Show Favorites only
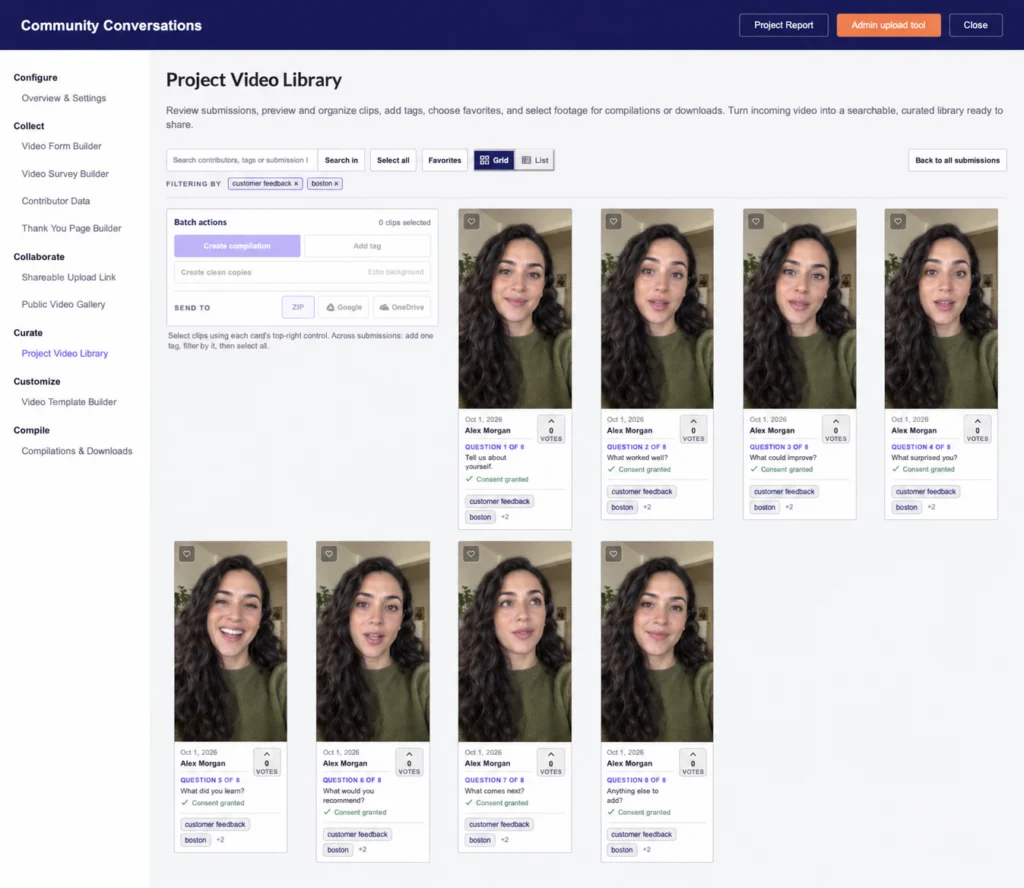Viewport: 1024px width, 888px height. [x=445, y=160]
